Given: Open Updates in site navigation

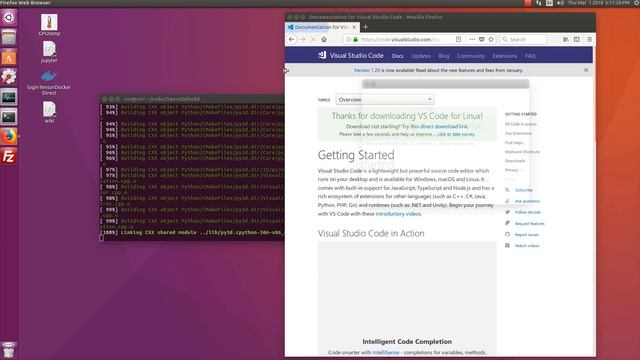Looking at the screenshot, I should tap(420, 56).
